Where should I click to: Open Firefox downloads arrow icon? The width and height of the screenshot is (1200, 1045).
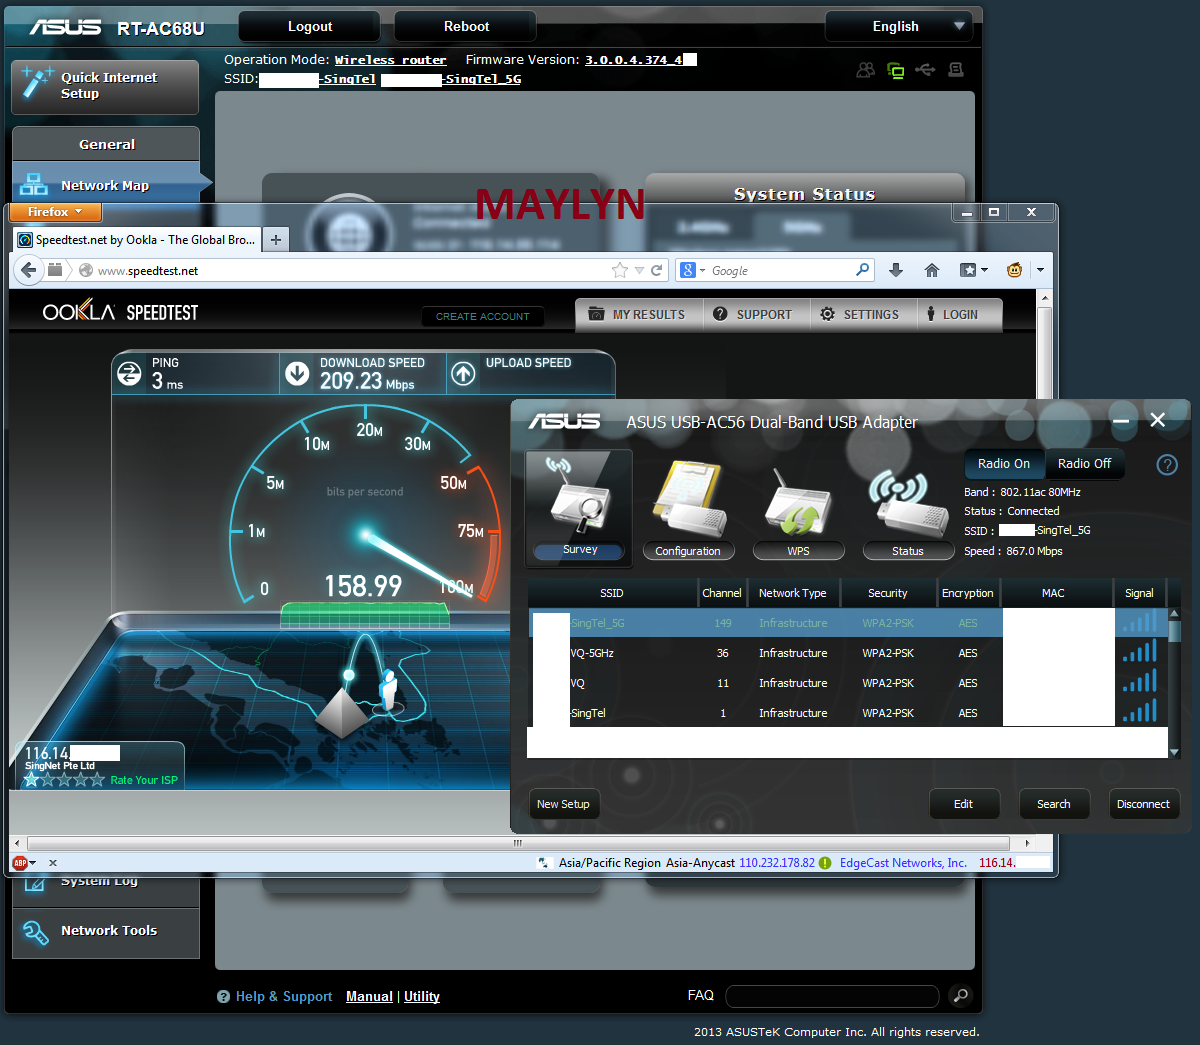(x=896, y=270)
